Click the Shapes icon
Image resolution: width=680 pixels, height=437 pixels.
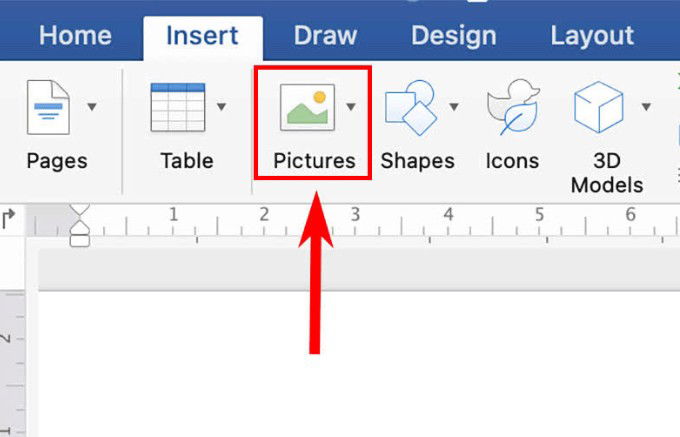411,108
